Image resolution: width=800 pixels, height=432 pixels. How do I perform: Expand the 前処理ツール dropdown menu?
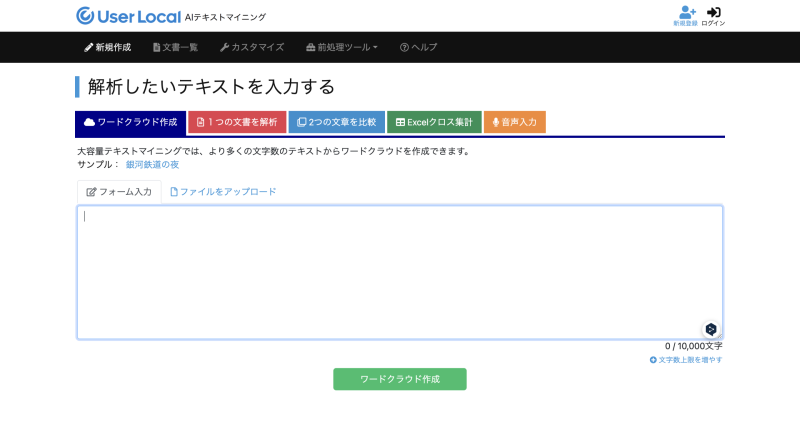click(341, 47)
